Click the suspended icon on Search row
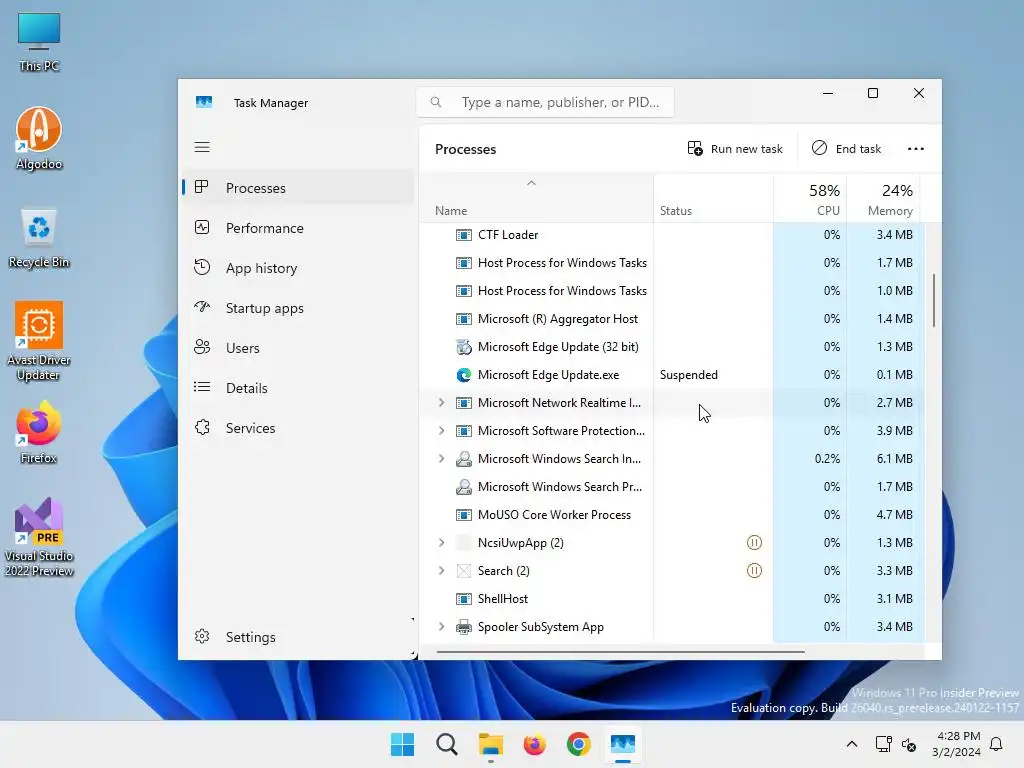 (x=754, y=571)
